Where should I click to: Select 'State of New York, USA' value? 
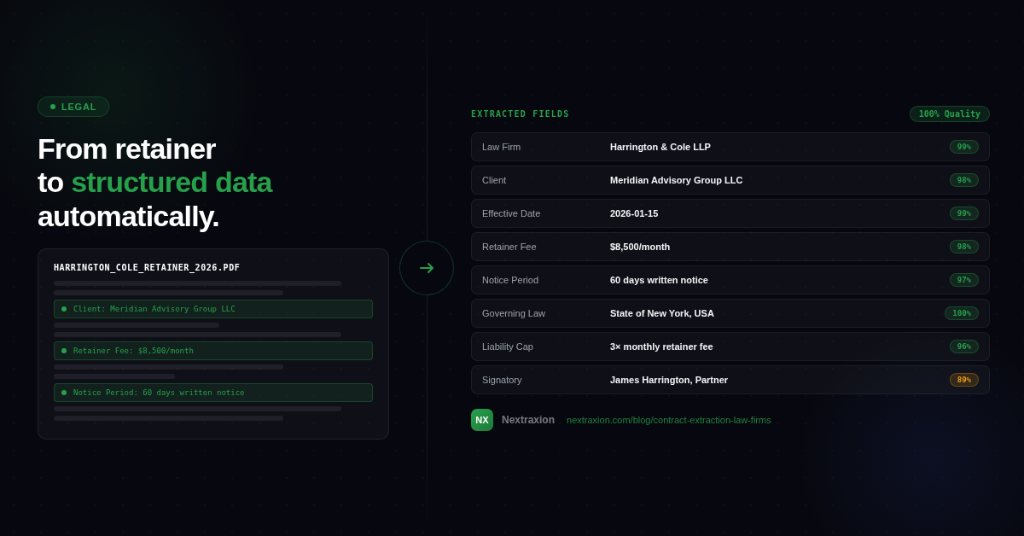point(662,313)
